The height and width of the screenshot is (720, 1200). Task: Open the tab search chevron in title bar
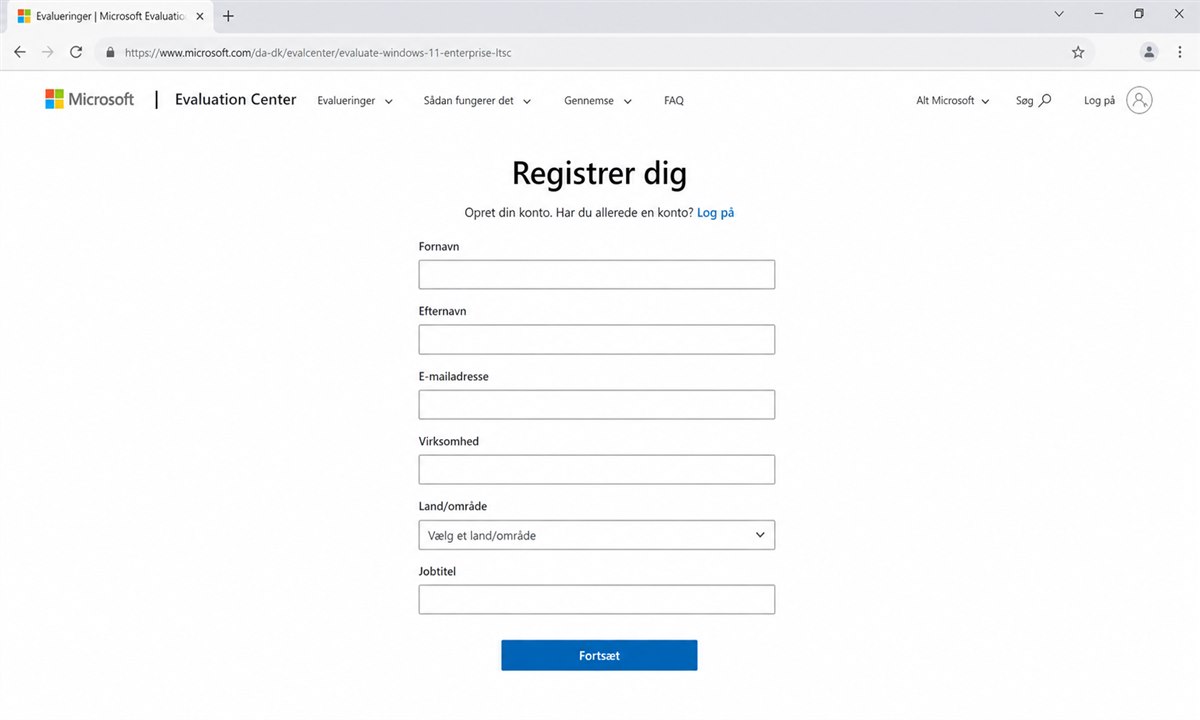coord(1059,14)
